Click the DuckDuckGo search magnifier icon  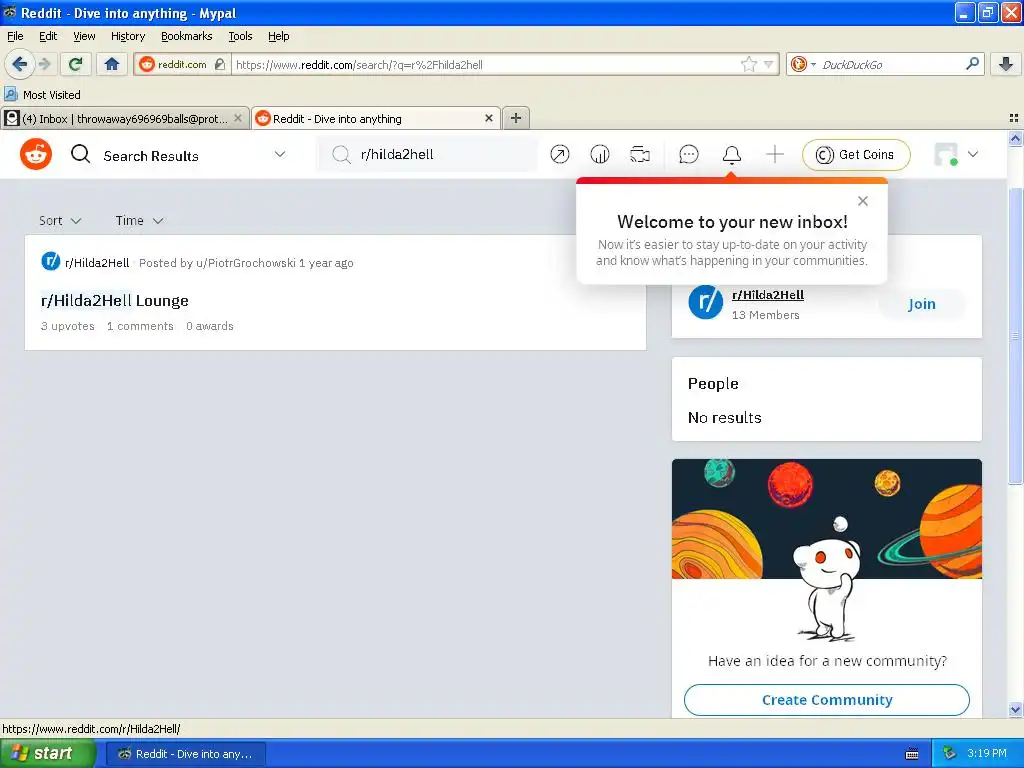[x=972, y=64]
